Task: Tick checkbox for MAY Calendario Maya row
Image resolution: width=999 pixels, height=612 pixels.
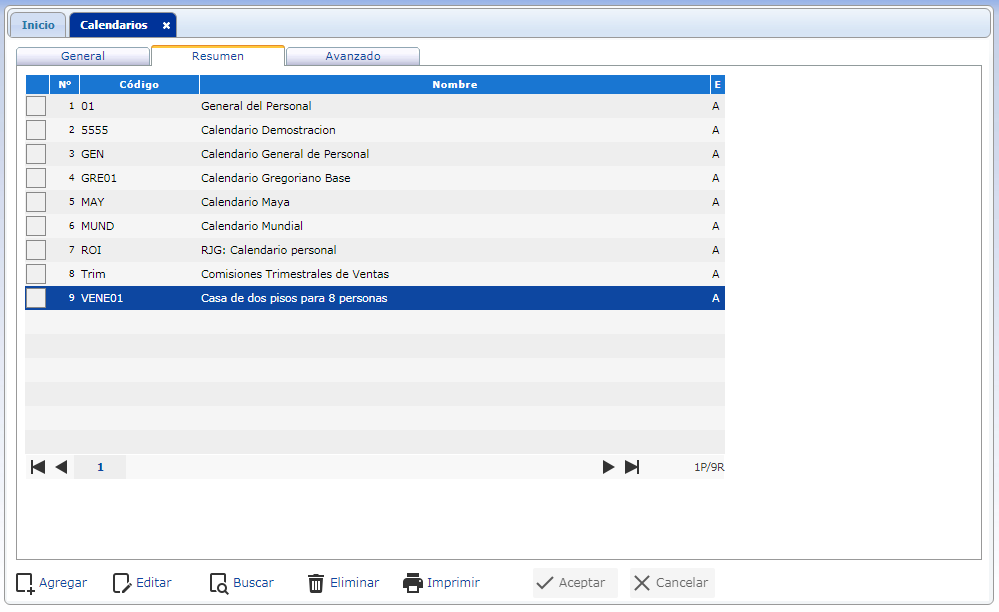Action: click(x=36, y=202)
